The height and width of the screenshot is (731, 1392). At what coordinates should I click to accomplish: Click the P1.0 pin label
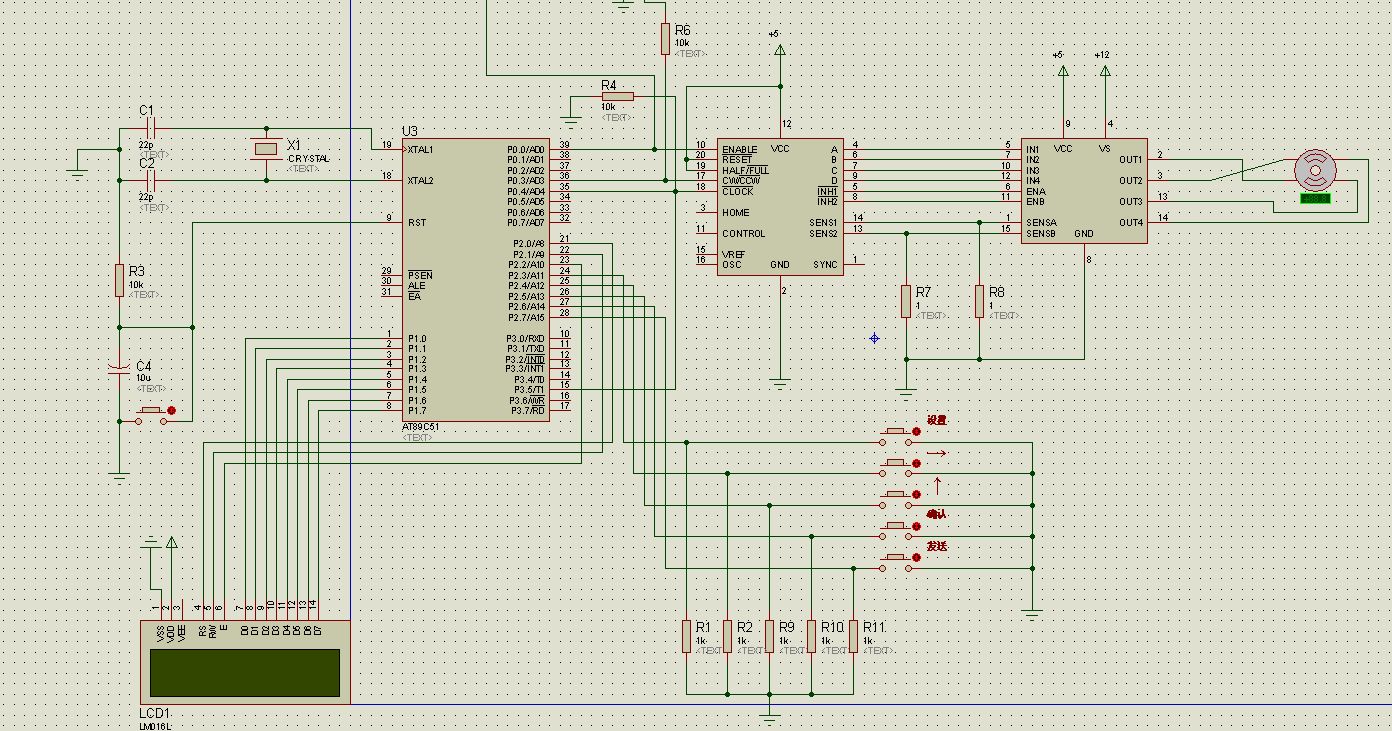(x=417, y=338)
